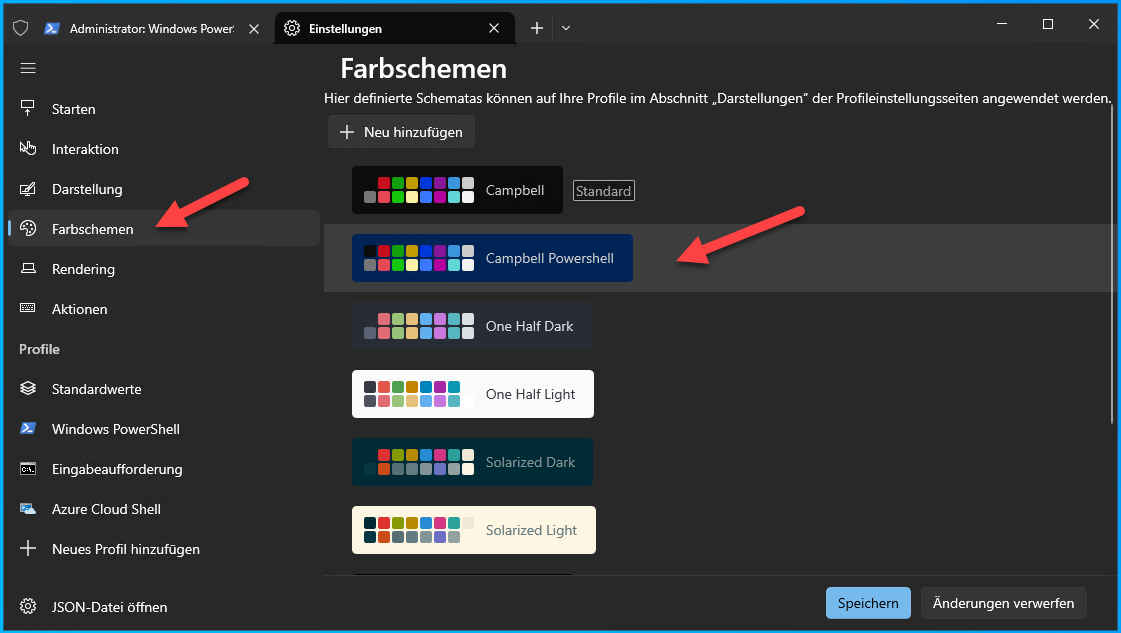Expand the new tab profile dropdown
Viewport: 1121px width, 633px height.
point(566,28)
